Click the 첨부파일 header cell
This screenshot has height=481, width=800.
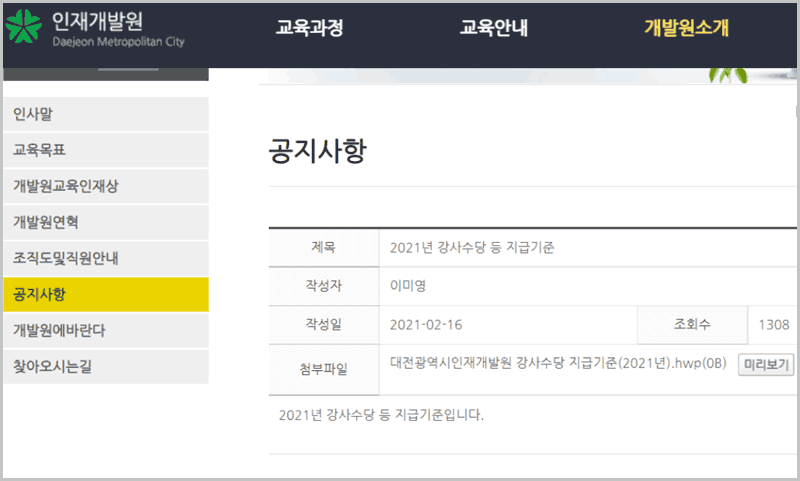click(324, 369)
